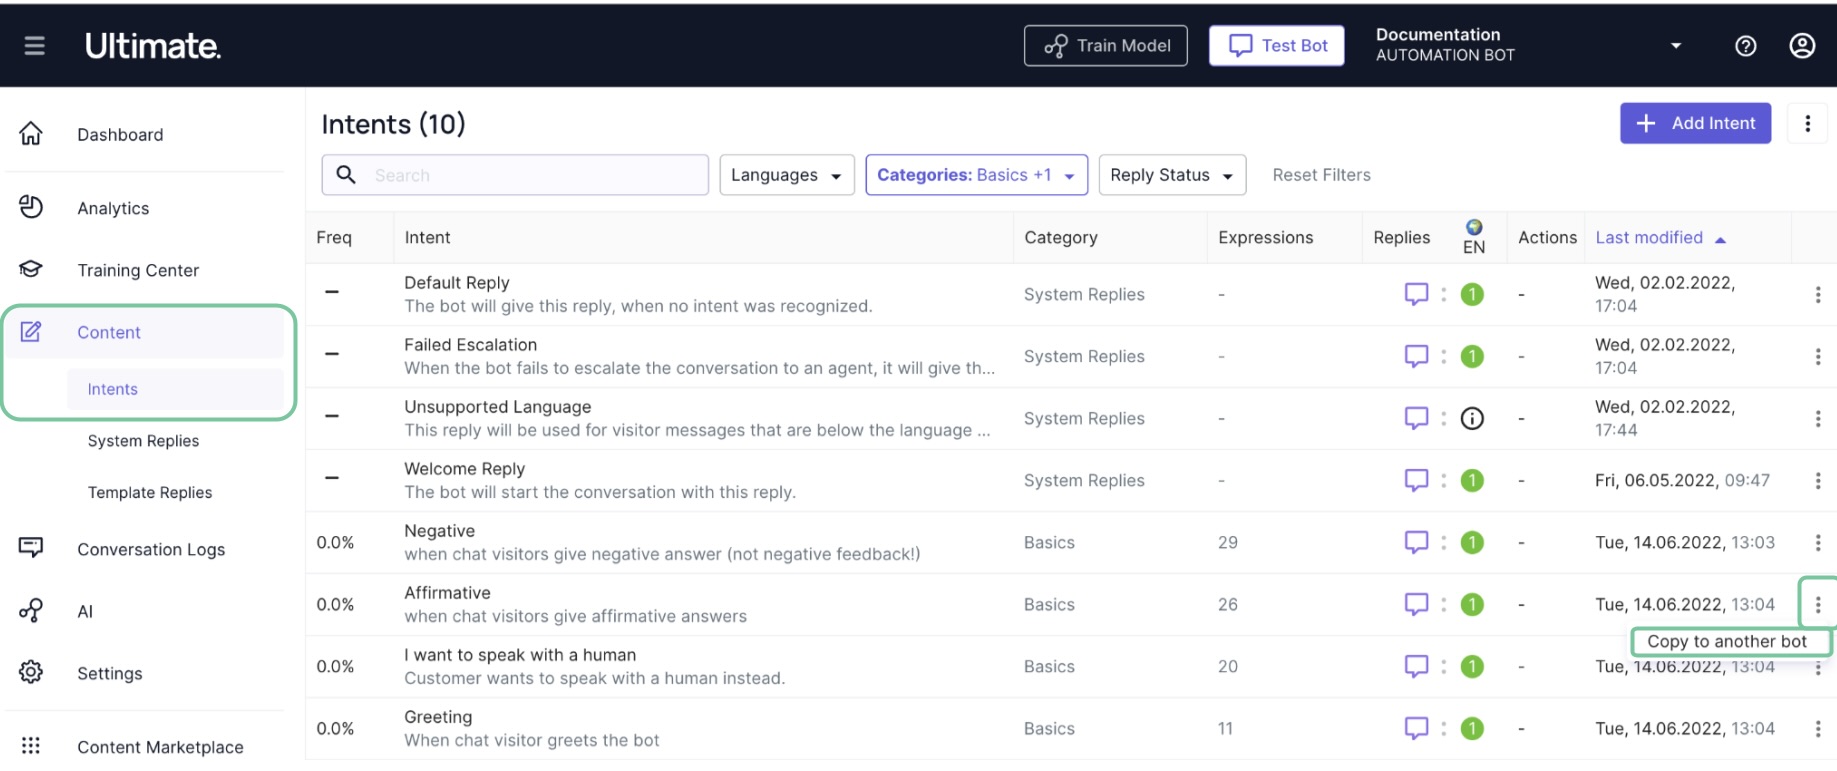Open Content Marketplace
Image resolution: width=1837 pixels, height=771 pixels.
tap(160, 747)
